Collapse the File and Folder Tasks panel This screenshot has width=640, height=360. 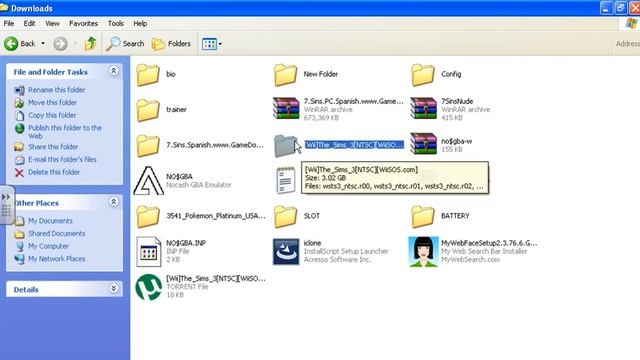[114, 71]
